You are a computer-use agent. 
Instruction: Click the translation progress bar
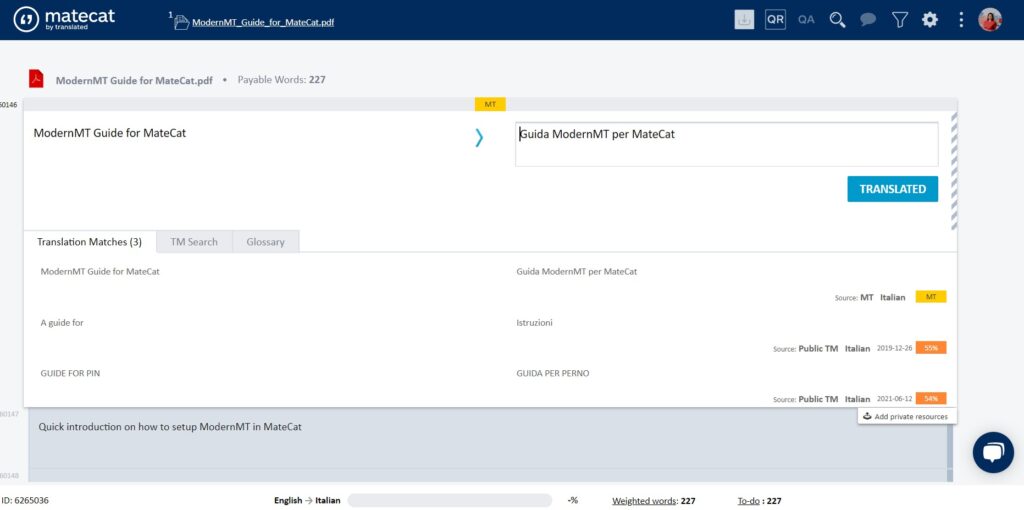tap(449, 501)
